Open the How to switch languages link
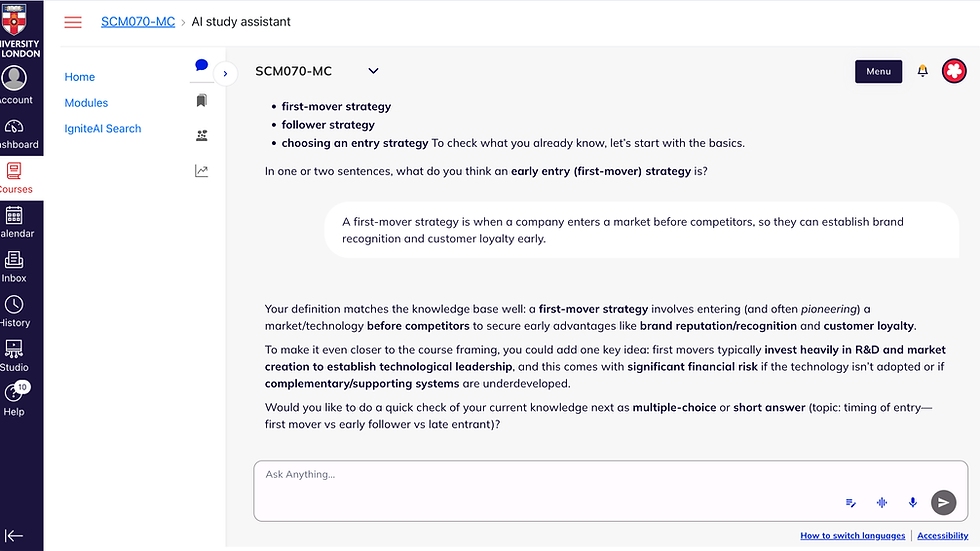Image resolution: width=980 pixels, height=551 pixels. (852, 535)
